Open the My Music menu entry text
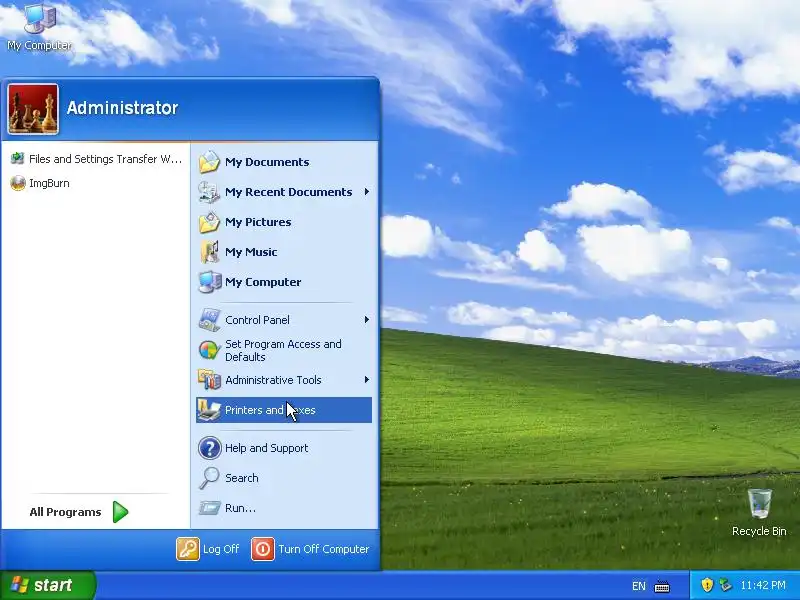Screen dimensions: 800x600 [x=251, y=252]
